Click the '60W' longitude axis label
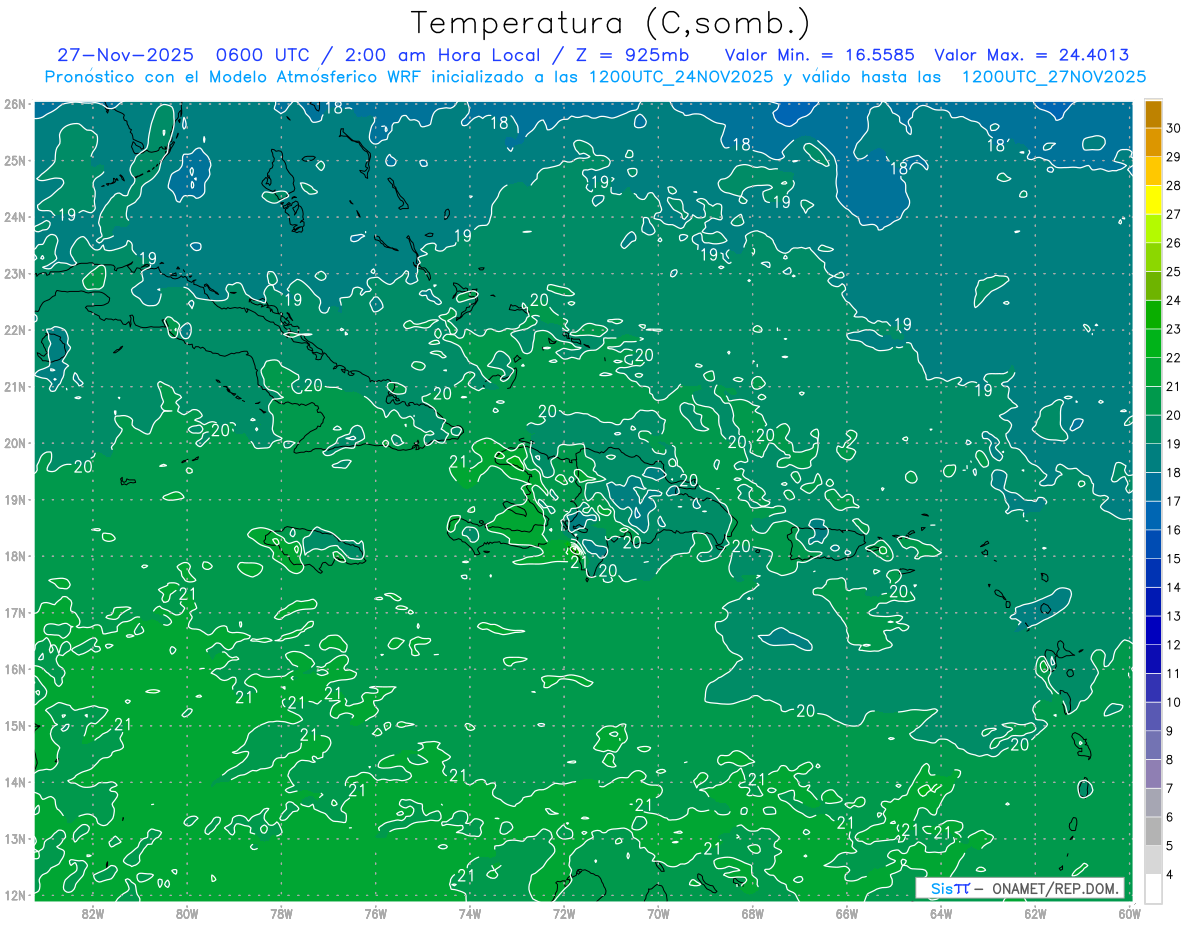The height and width of the screenshot is (927, 1200). (1128, 913)
